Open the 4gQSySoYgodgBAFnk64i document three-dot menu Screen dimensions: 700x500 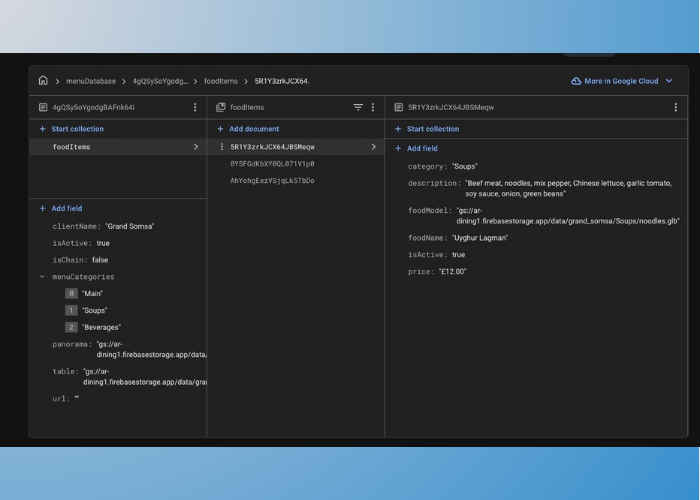click(195, 107)
